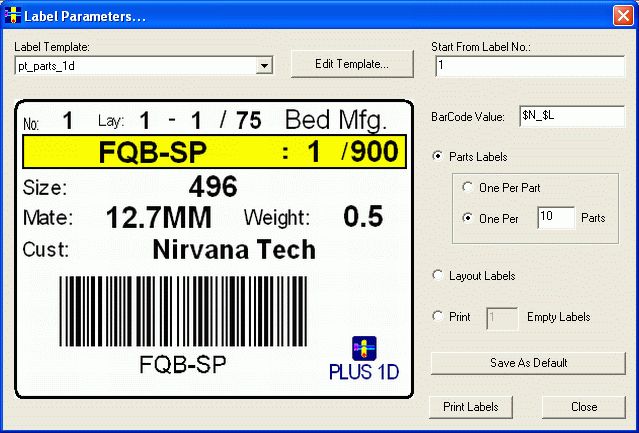Screen dimensions: 639x433
Task: Click the Edit Template... button
Action: pyautogui.click(x=352, y=64)
